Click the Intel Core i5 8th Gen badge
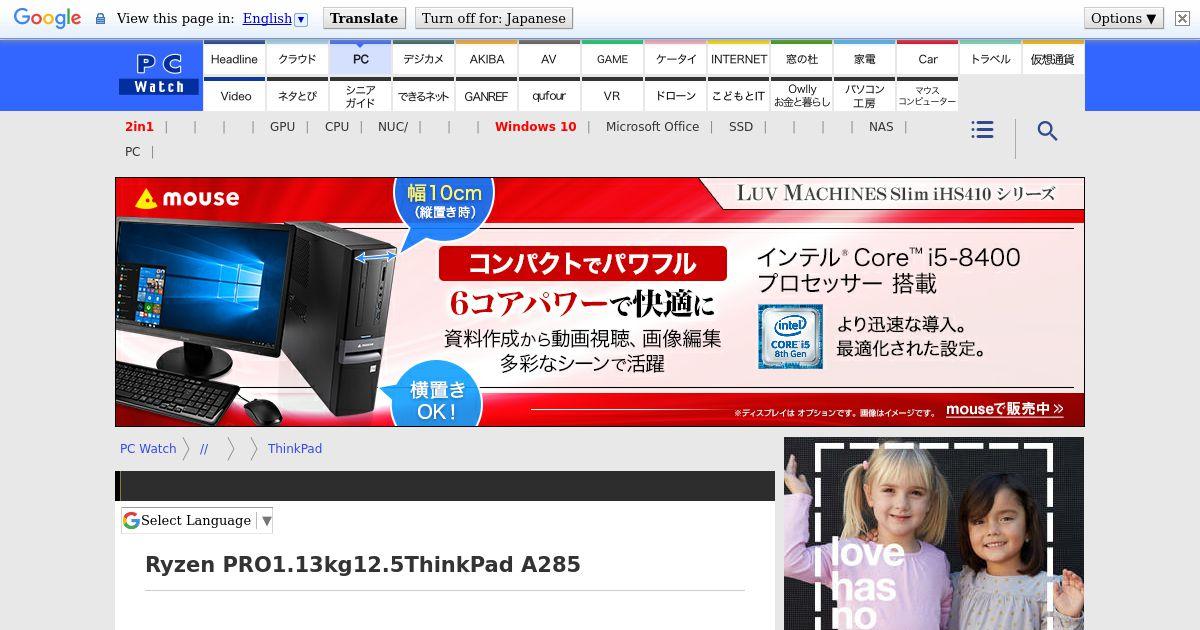 (x=790, y=336)
